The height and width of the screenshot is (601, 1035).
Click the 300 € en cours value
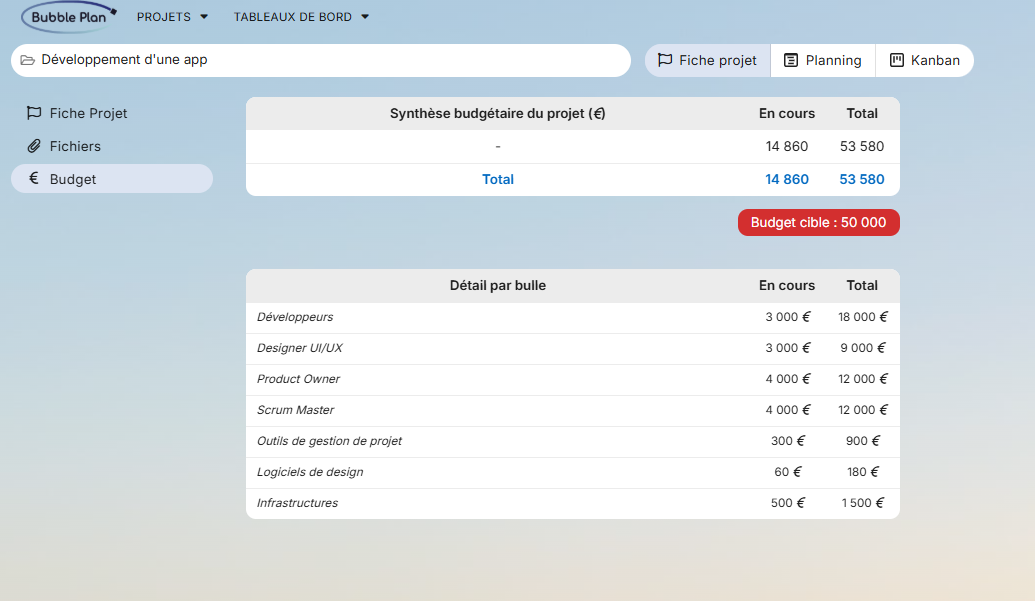787,441
